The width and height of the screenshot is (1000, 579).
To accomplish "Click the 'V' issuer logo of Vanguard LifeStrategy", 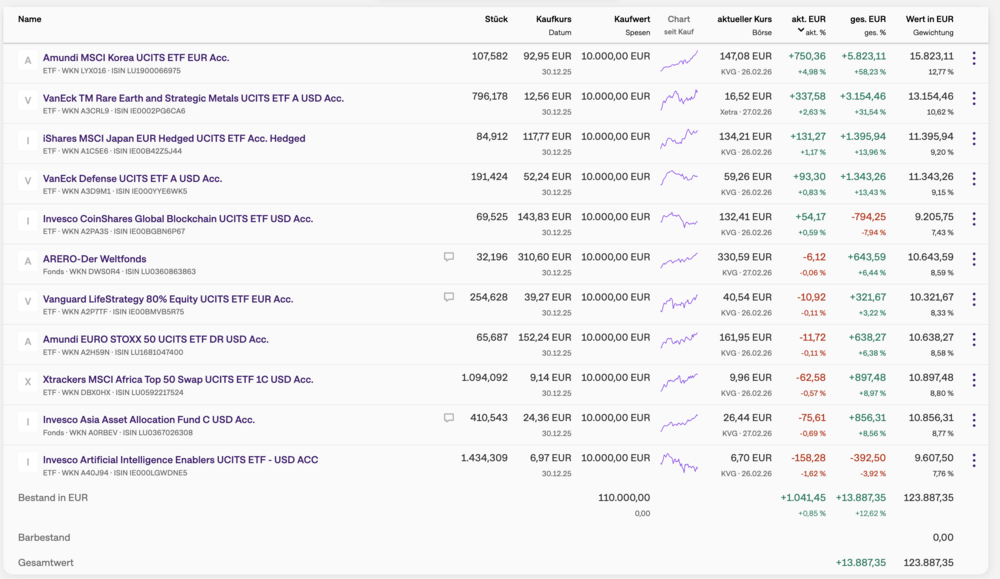I will tap(27, 302).
